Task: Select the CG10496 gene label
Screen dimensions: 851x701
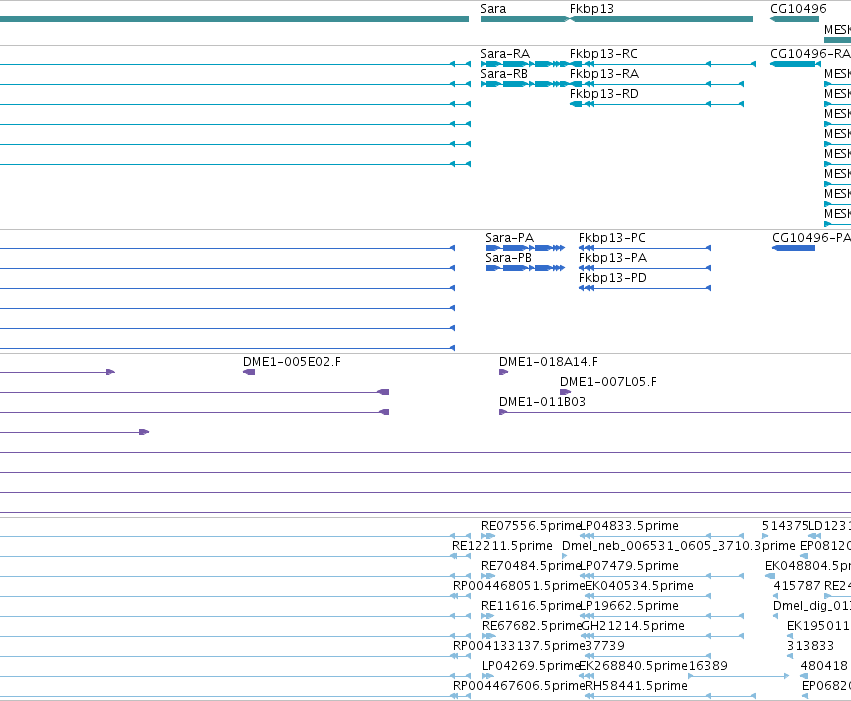Action: (x=798, y=9)
